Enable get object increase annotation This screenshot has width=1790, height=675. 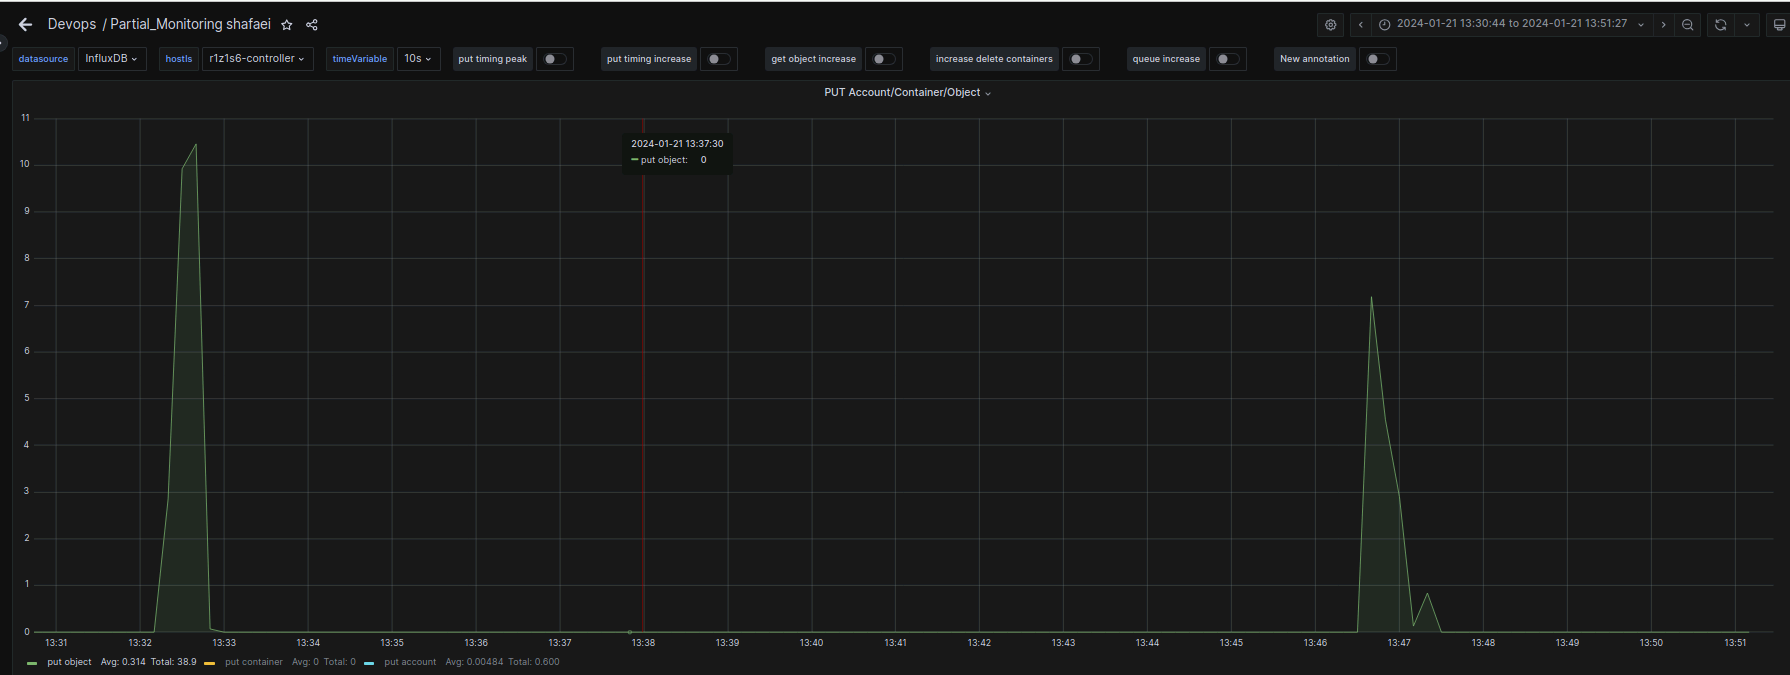[883, 59]
